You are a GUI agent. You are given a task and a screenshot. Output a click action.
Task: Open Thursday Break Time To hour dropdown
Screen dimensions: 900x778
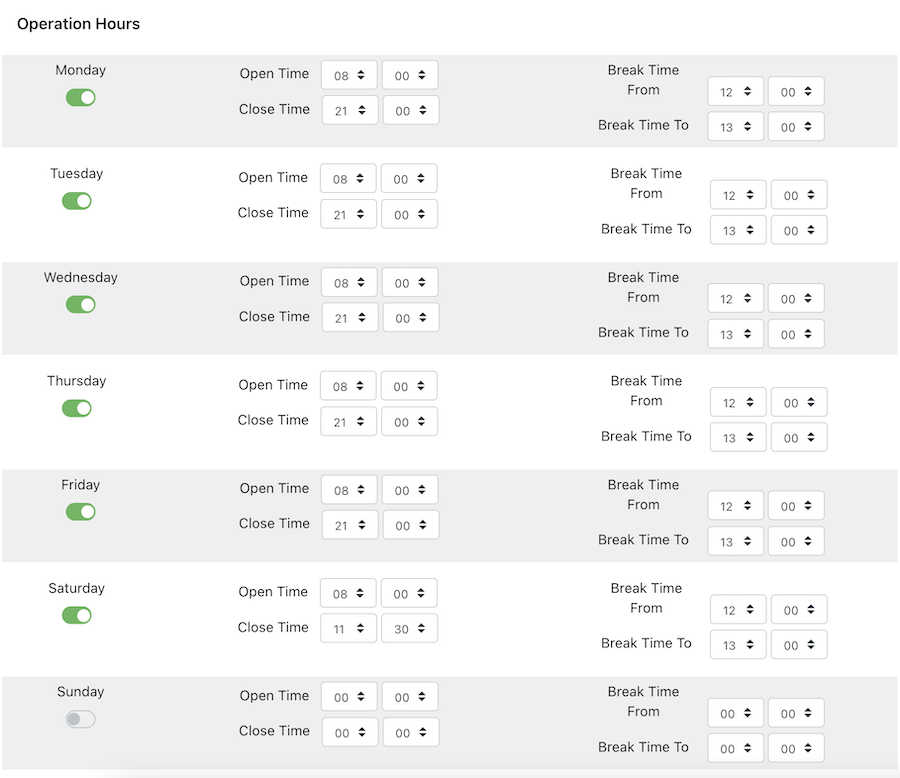(x=738, y=438)
